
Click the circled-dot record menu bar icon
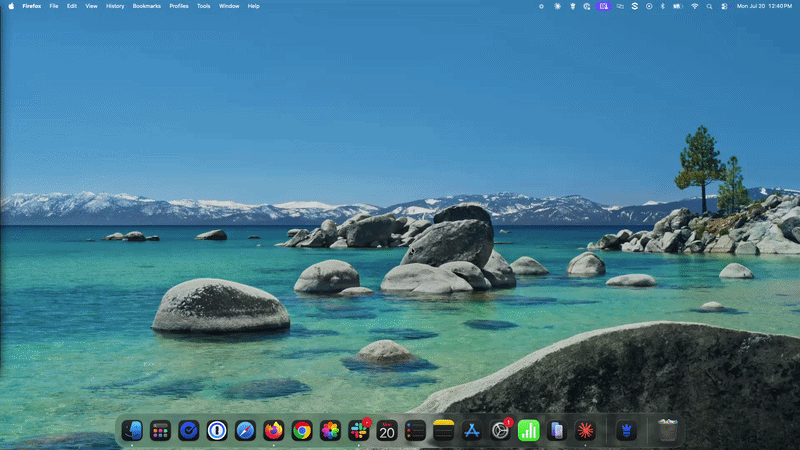pyautogui.click(x=649, y=6)
